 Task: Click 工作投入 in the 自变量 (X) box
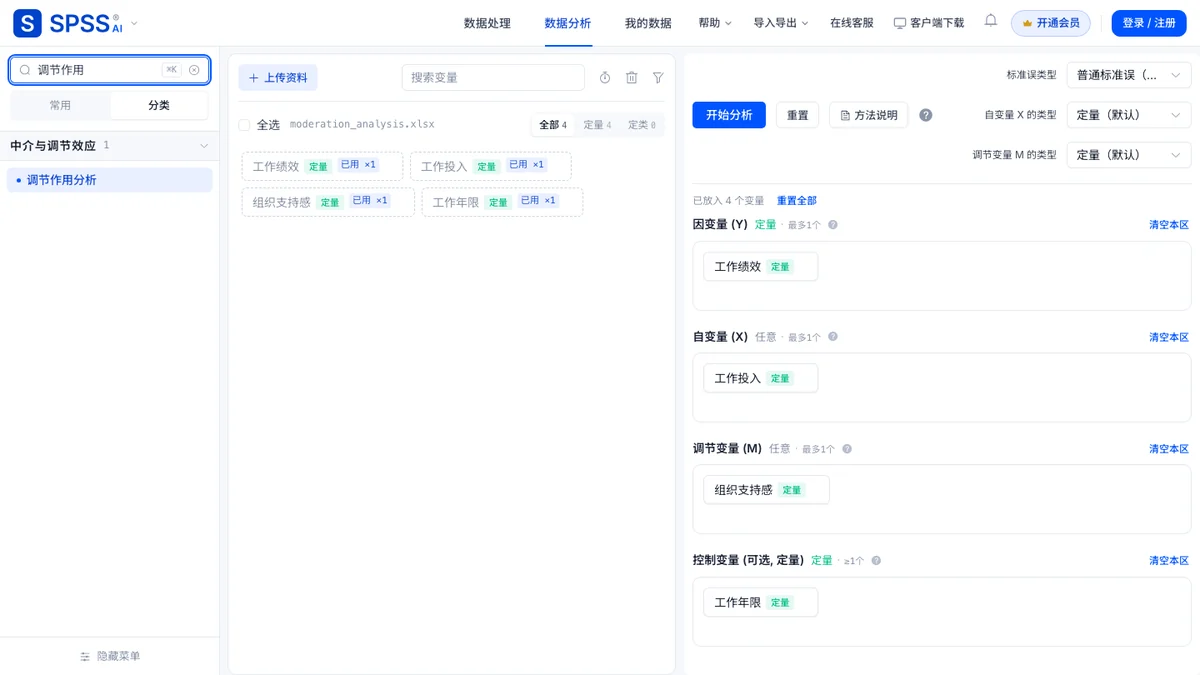(761, 379)
